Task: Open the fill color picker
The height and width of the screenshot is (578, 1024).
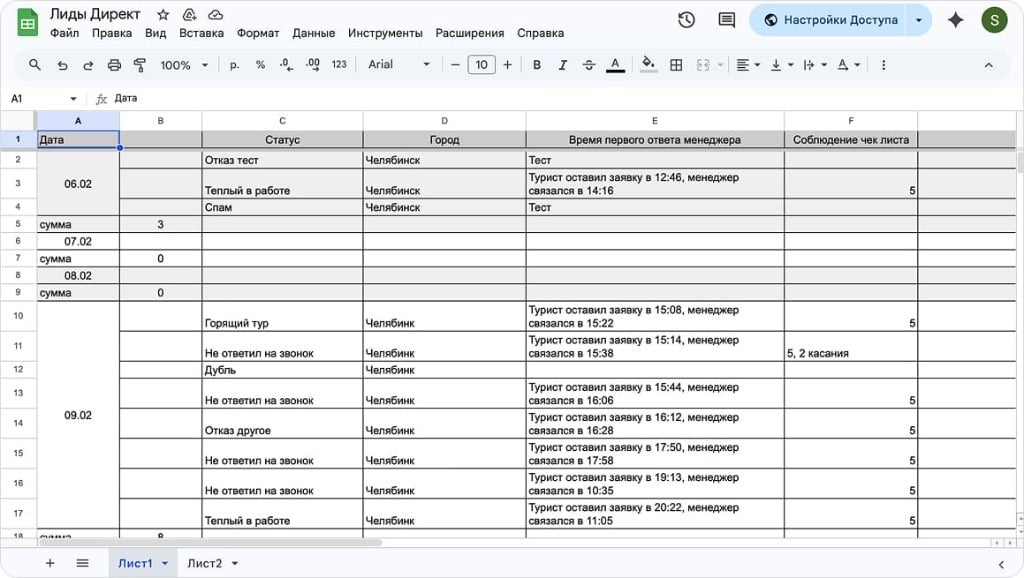Action: pyautogui.click(x=648, y=65)
